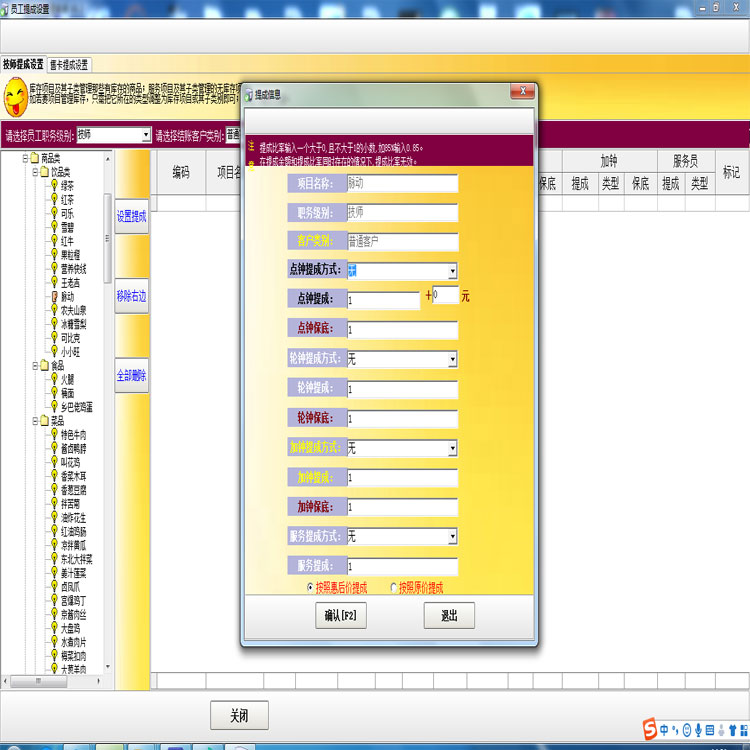Open the 加钟提成方式 dropdown
750x750 pixels.
[452, 448]
